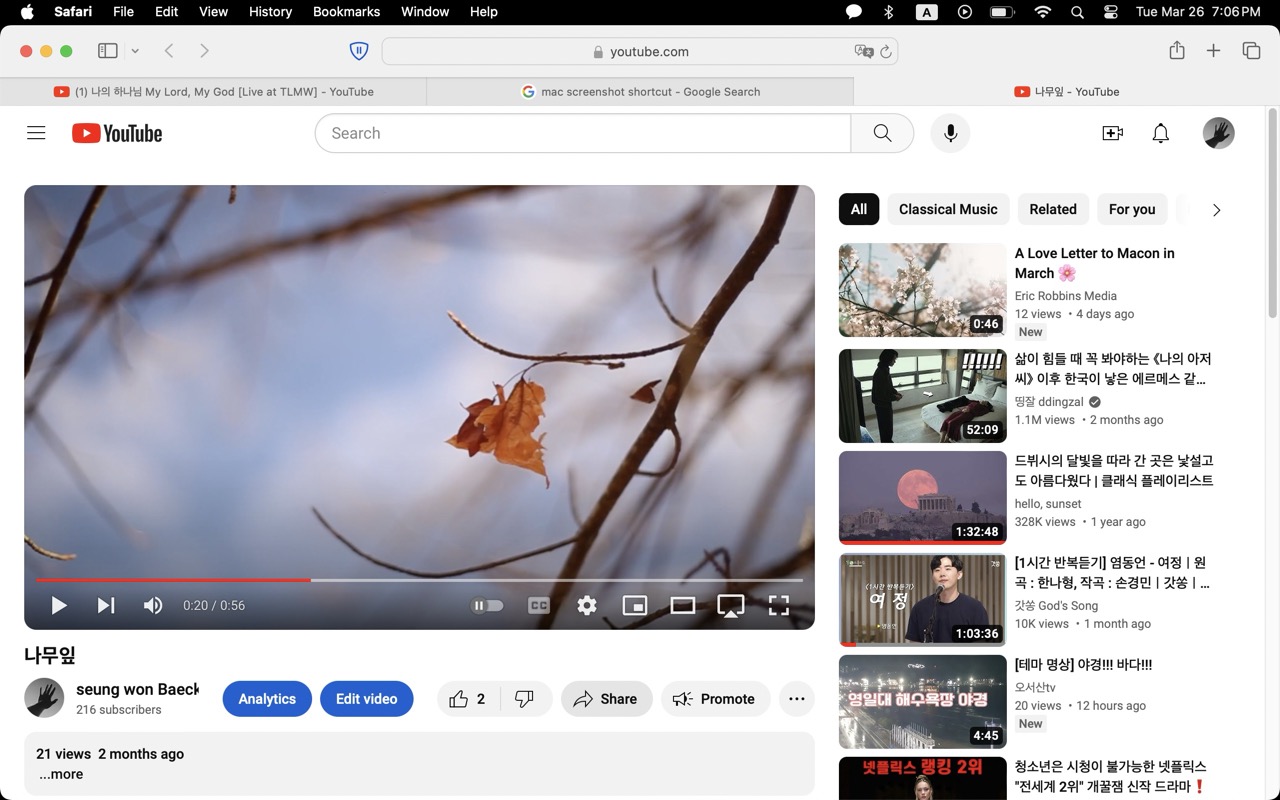Click the AirPlay icon in player
This screenshot has height=800, width=1280.
coord(731,605)
